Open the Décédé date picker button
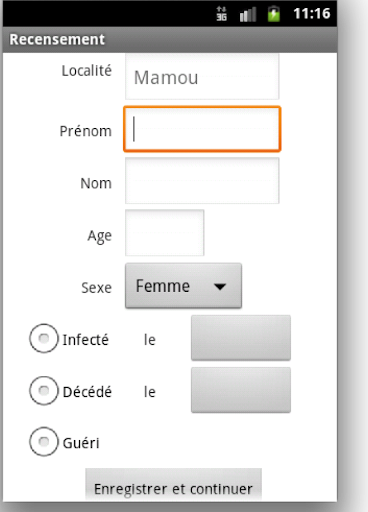Image resolution: width=368 pixels, height=512 pixels. point(241,390)
